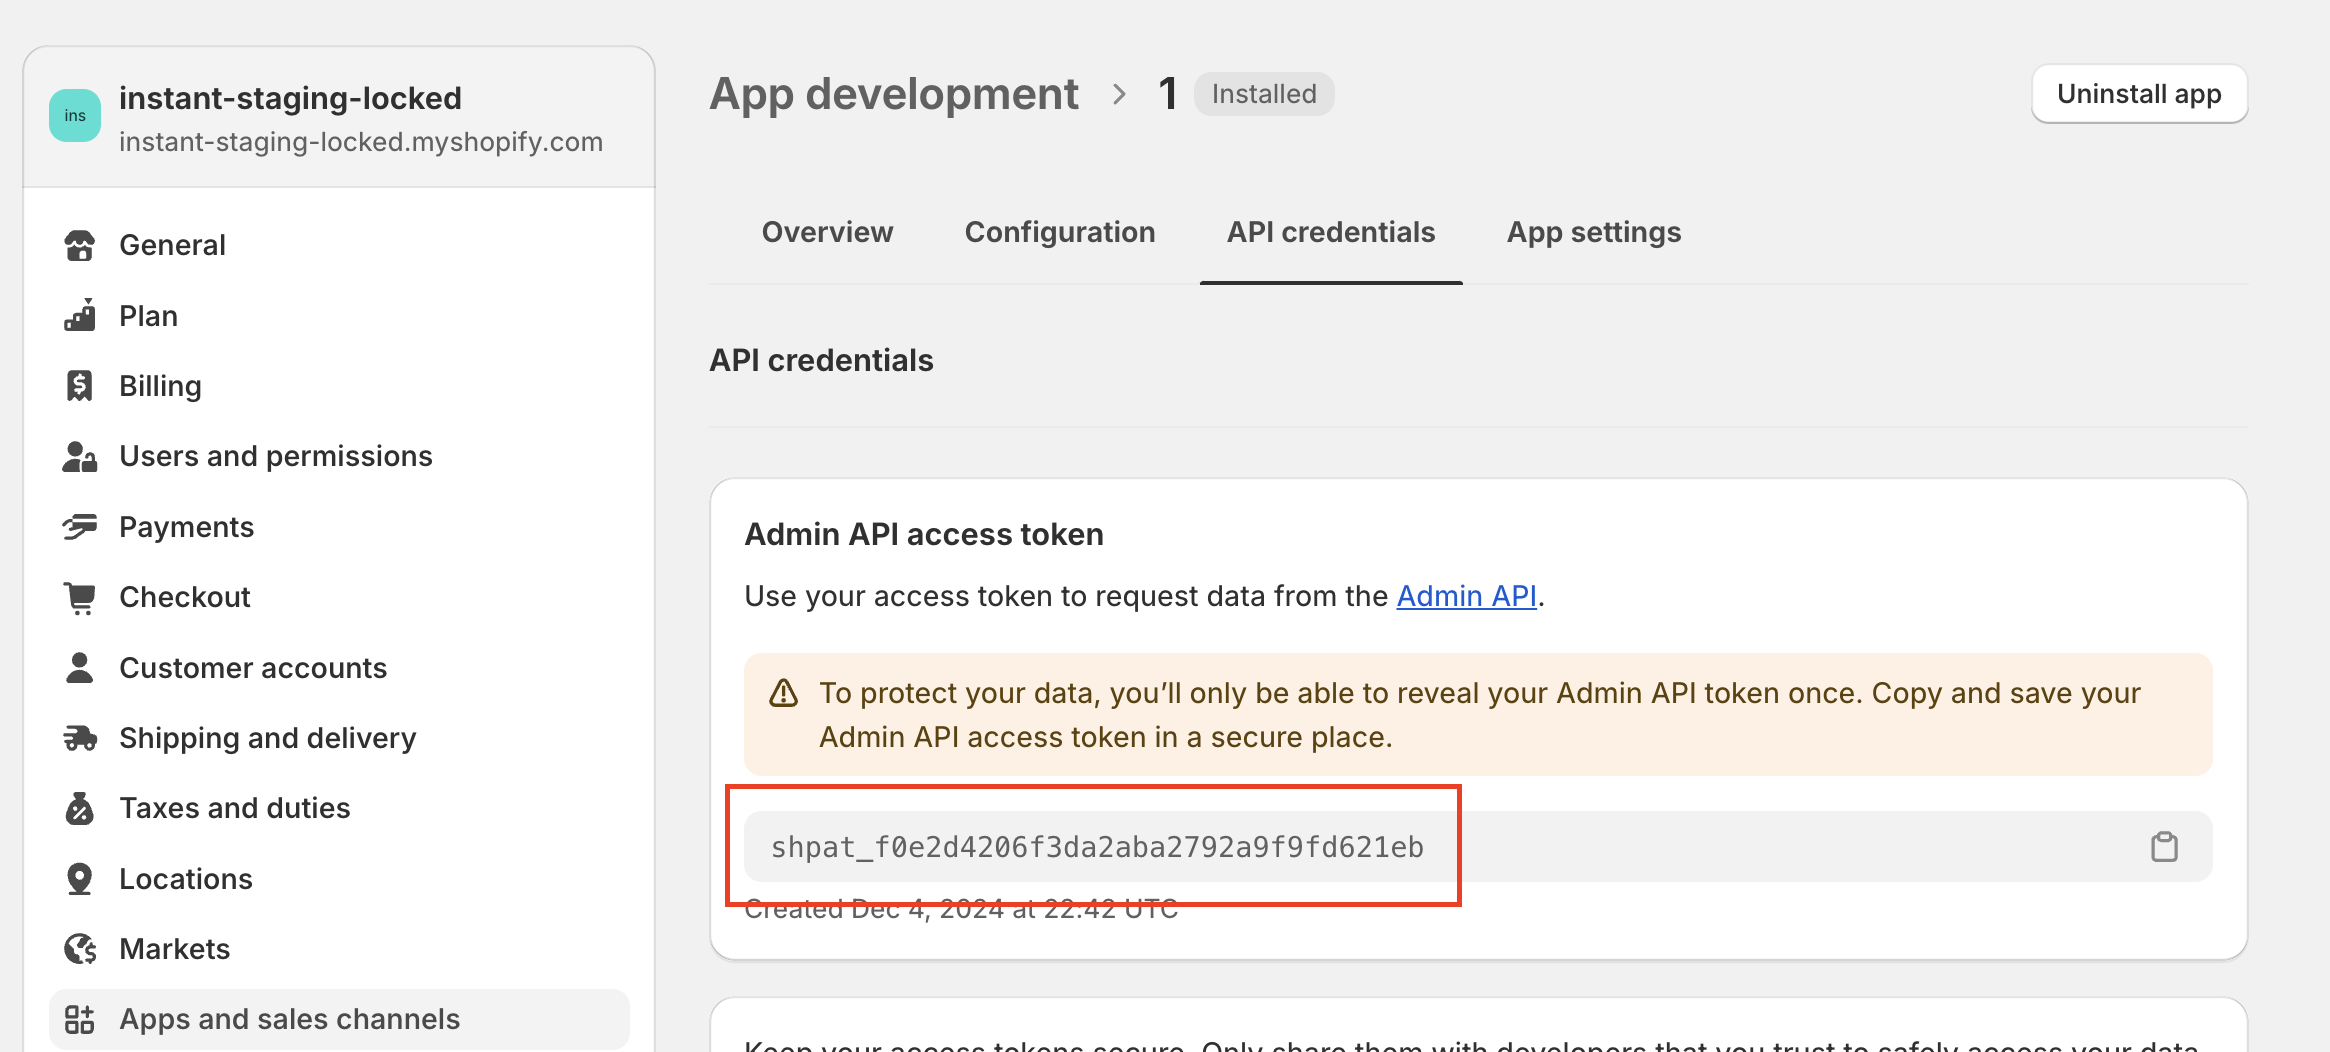2330x1052 pixels.
Task: Open the App settings tab
Action: tap(1594, 232)
